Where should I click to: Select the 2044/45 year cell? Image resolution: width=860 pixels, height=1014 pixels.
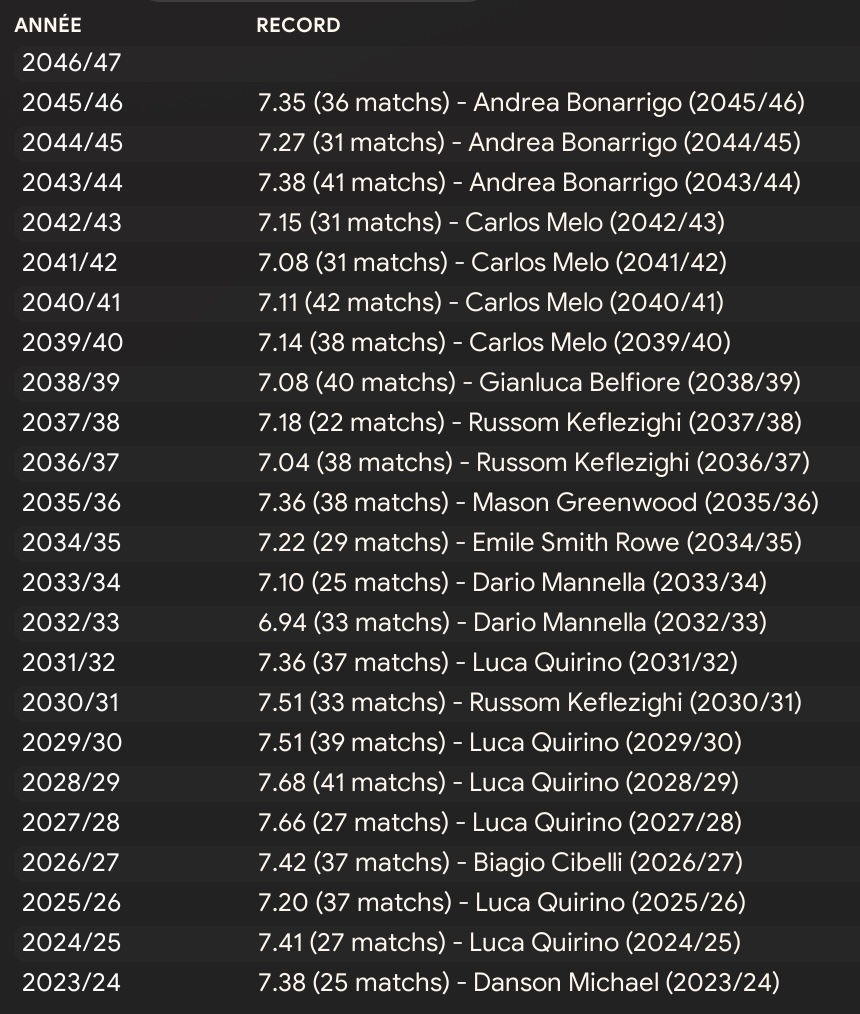72,143
